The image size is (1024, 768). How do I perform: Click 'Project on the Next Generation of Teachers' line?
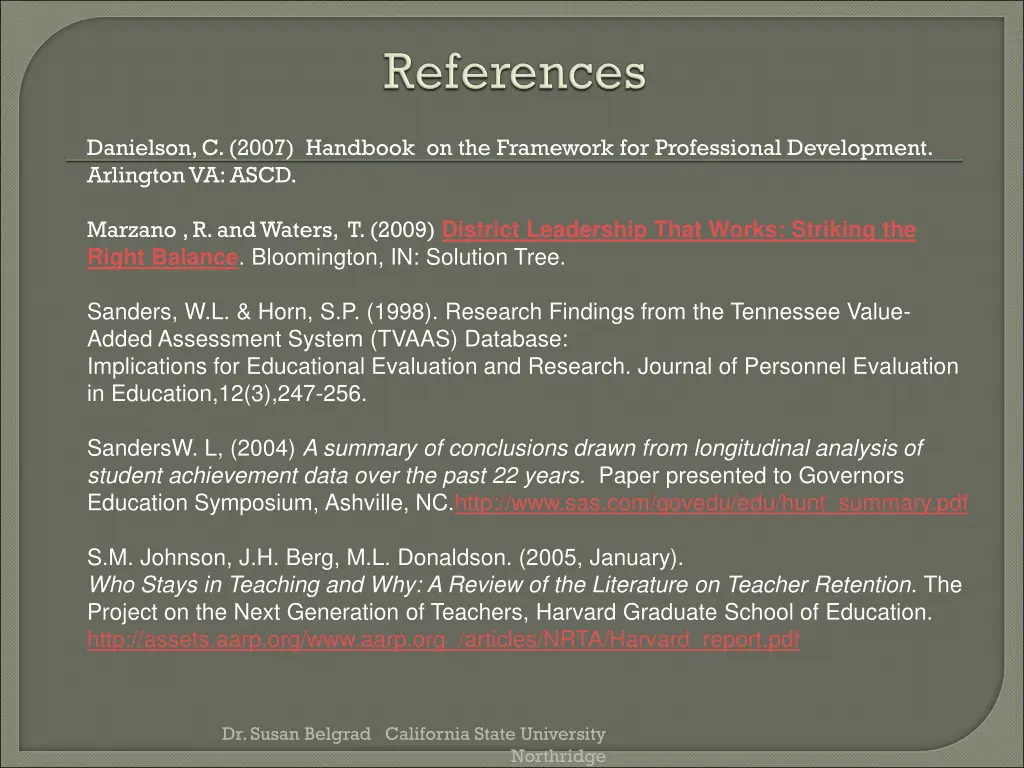click(x=509, y=612)
